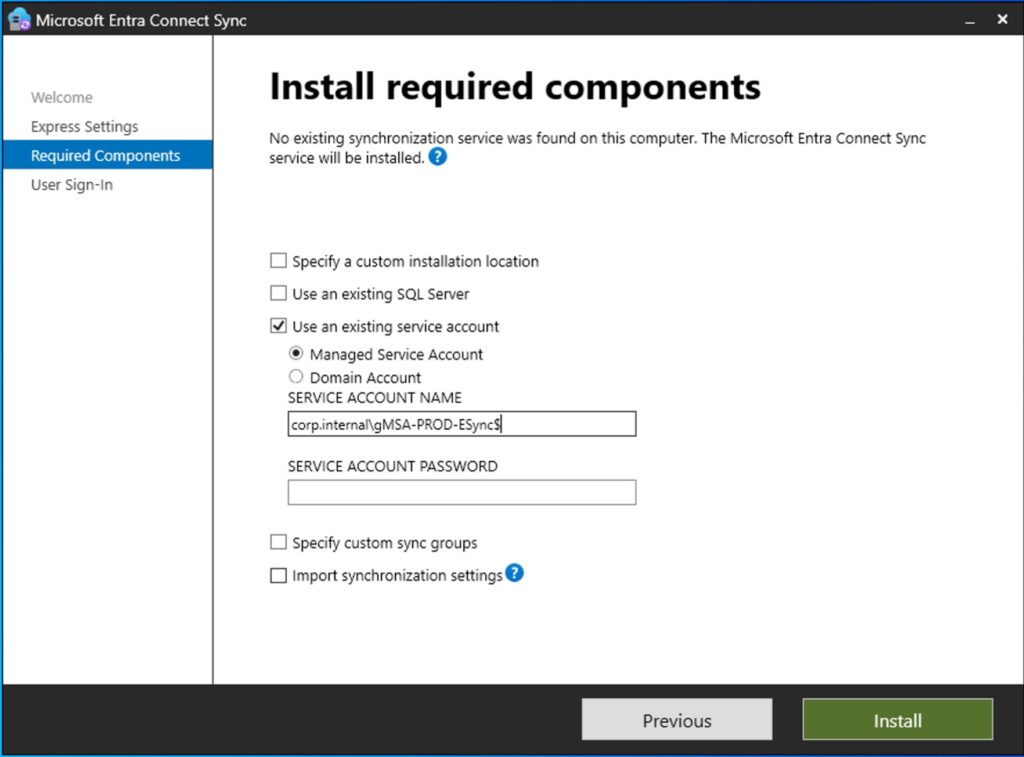Image resolution: width=1024 pixels, height=757 pixels.
Task: Open help icon beside 'service will be installed'
Action: click(x=437, y=158)
